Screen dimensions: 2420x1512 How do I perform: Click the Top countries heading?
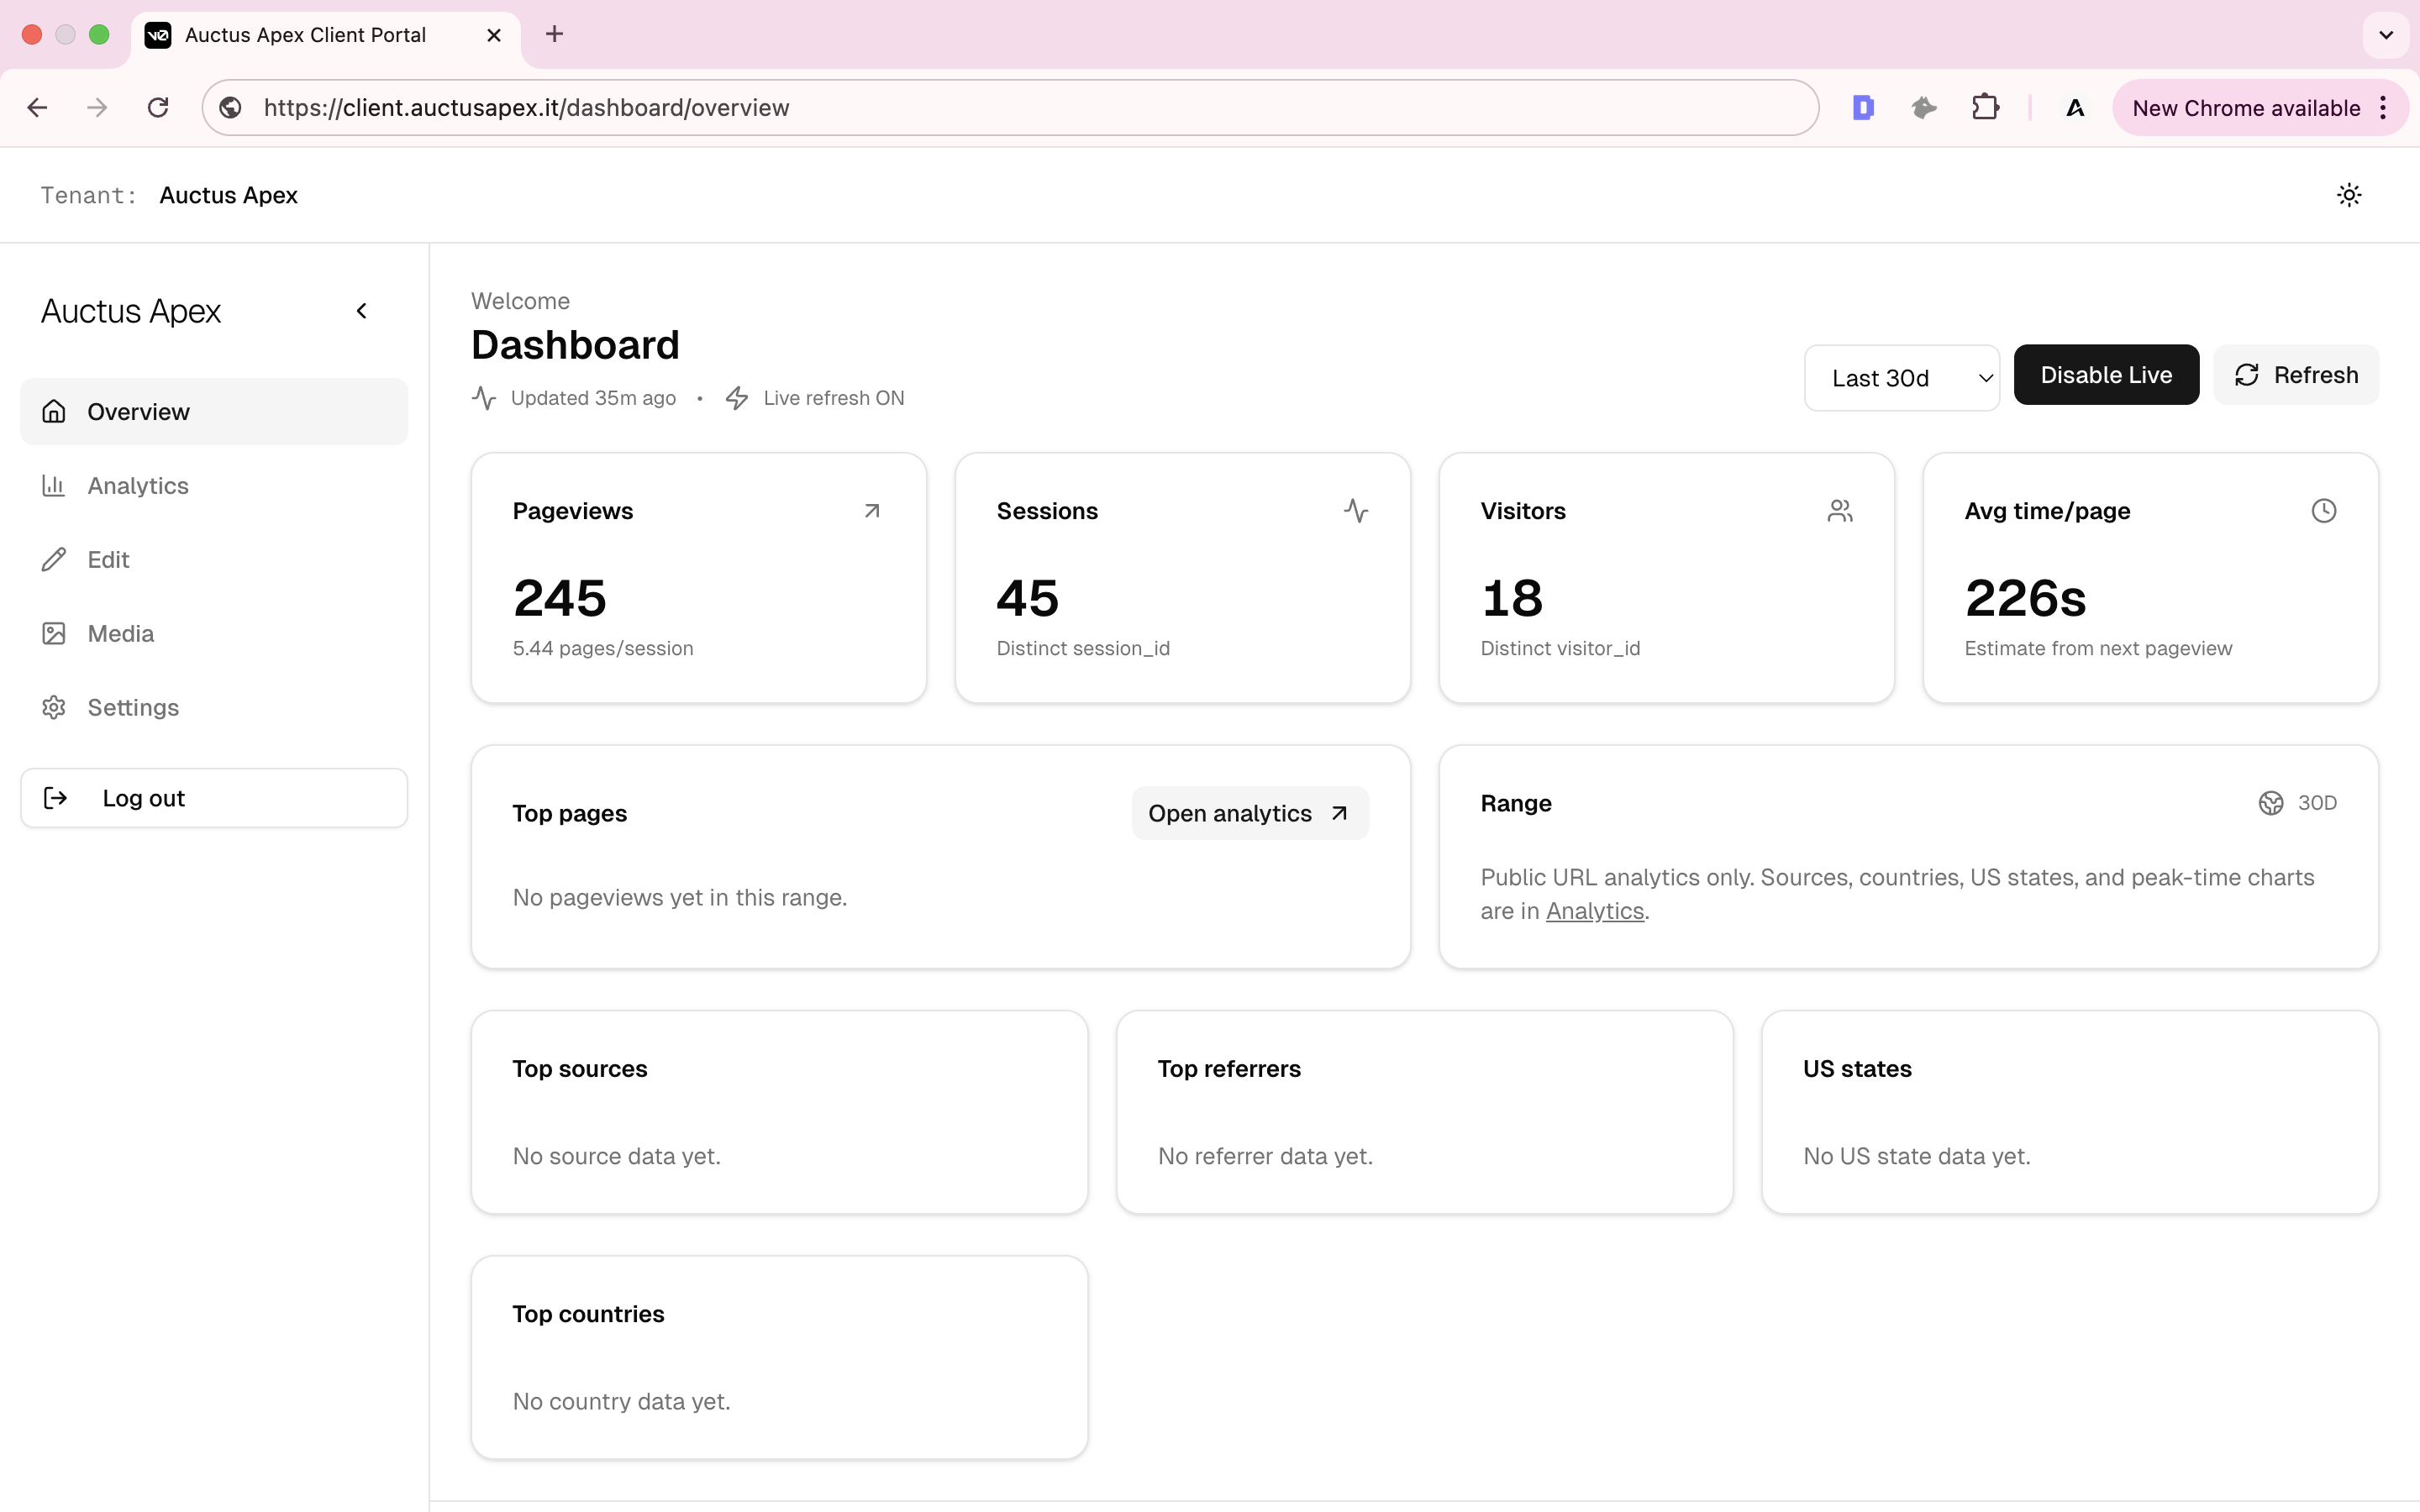589,1314
